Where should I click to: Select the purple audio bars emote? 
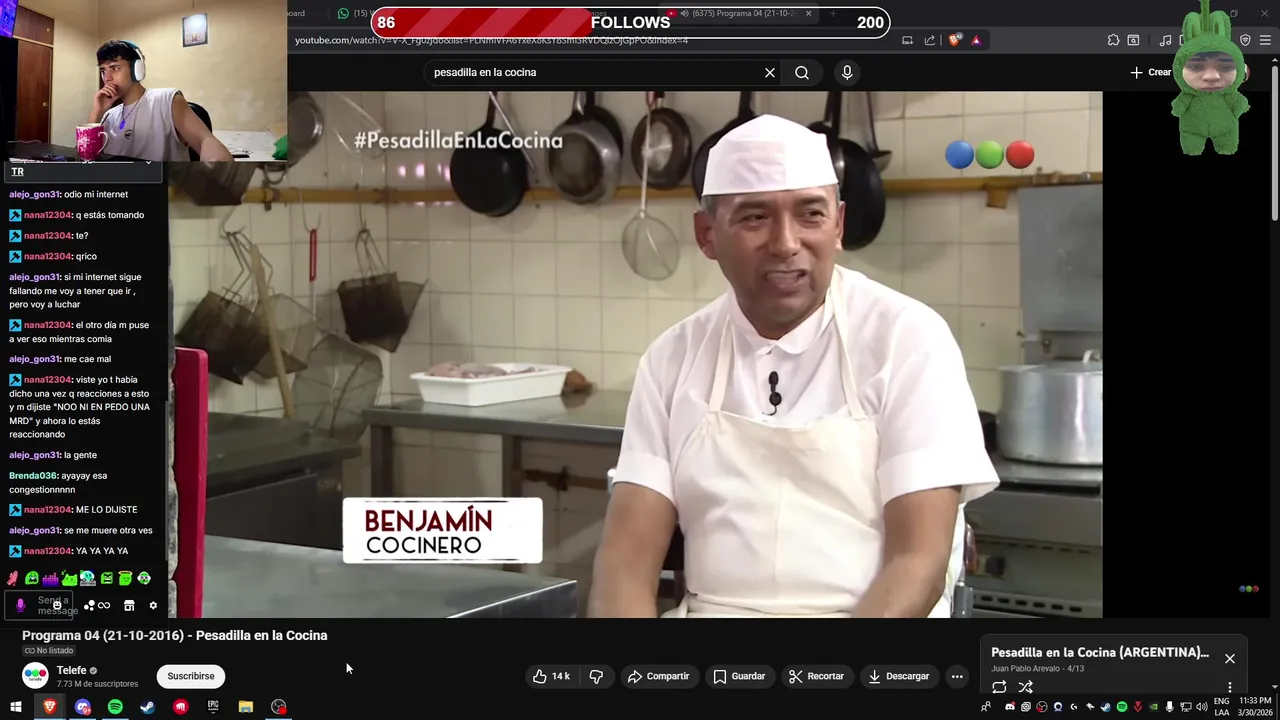[50, 578]
